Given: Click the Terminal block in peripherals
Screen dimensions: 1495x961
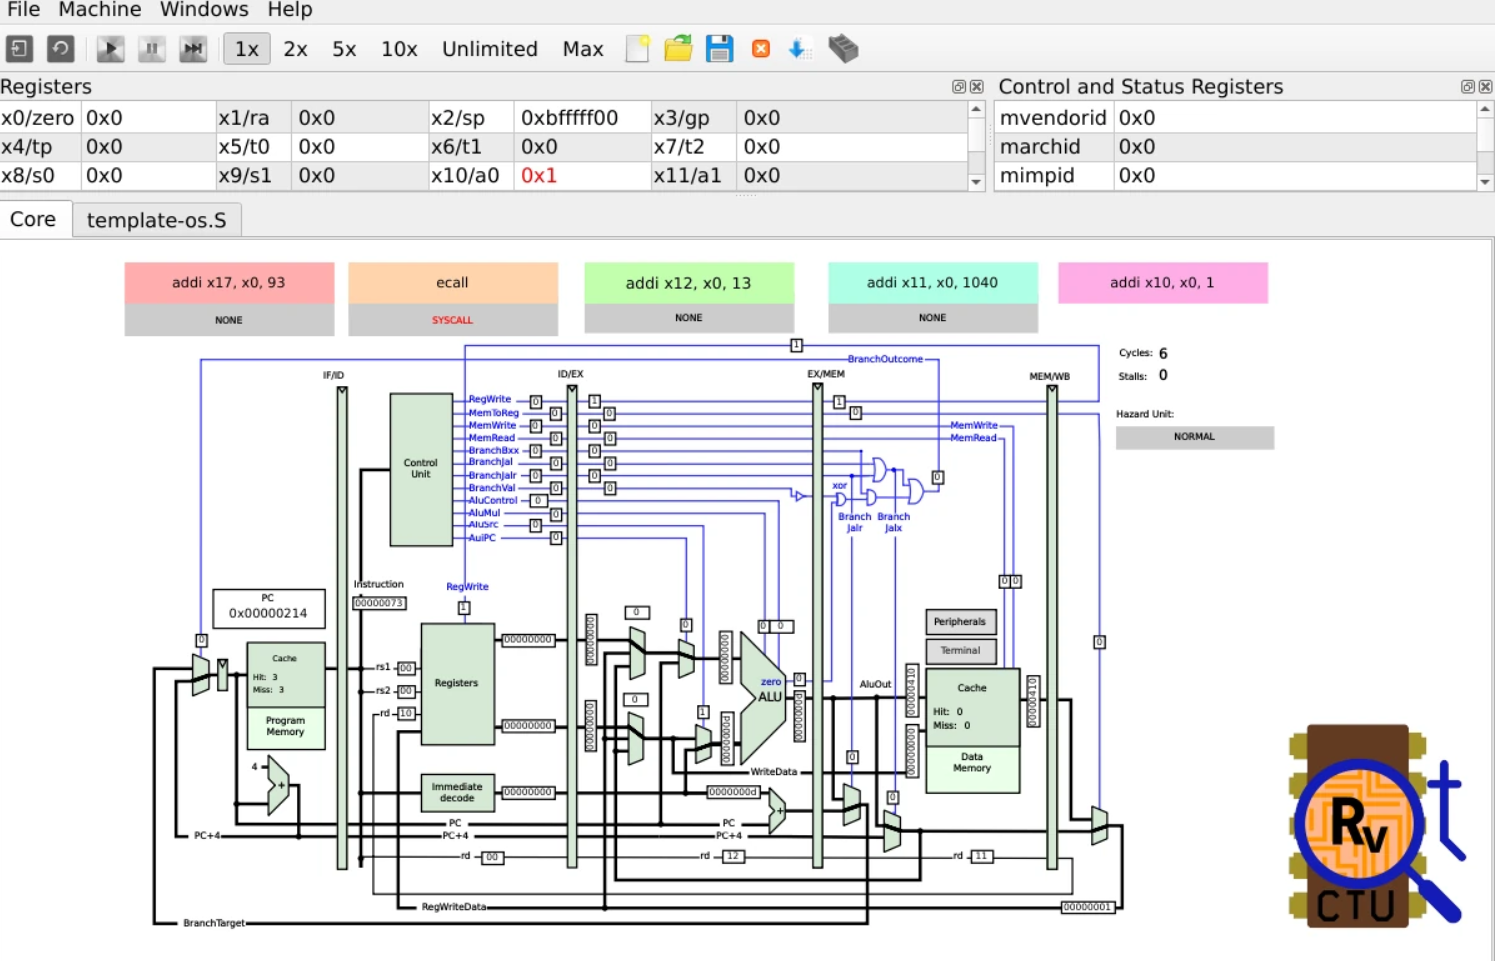Looking at the screenshot, I should click(961, 651).
